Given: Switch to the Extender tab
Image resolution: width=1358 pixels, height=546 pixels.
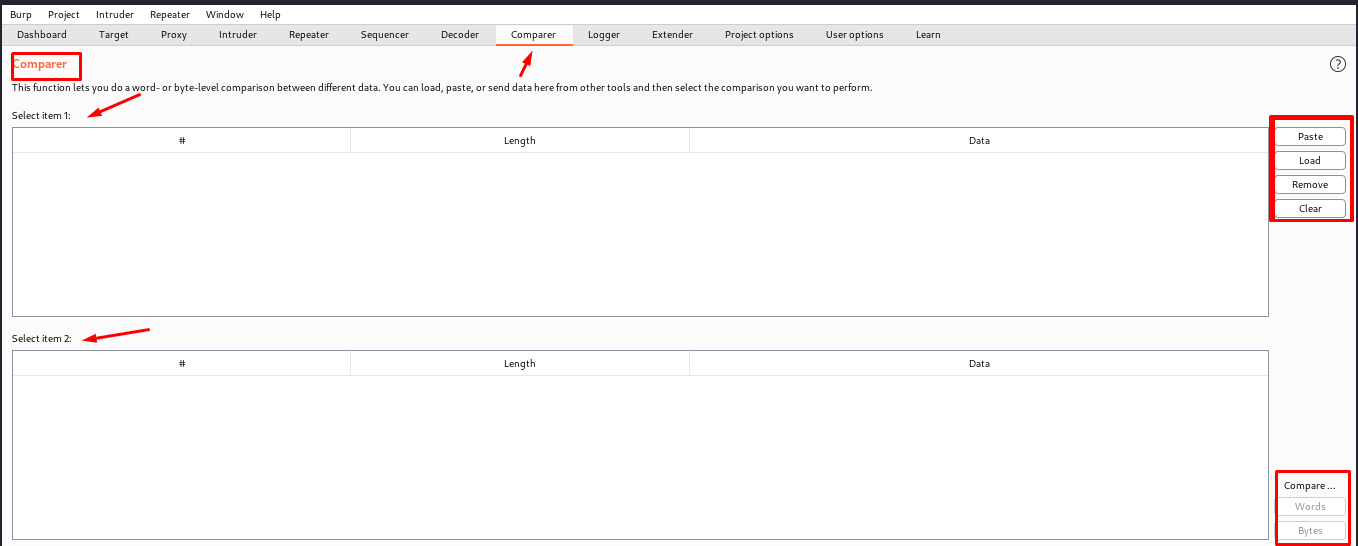Looking at the screenshot, I should (672, 35).
